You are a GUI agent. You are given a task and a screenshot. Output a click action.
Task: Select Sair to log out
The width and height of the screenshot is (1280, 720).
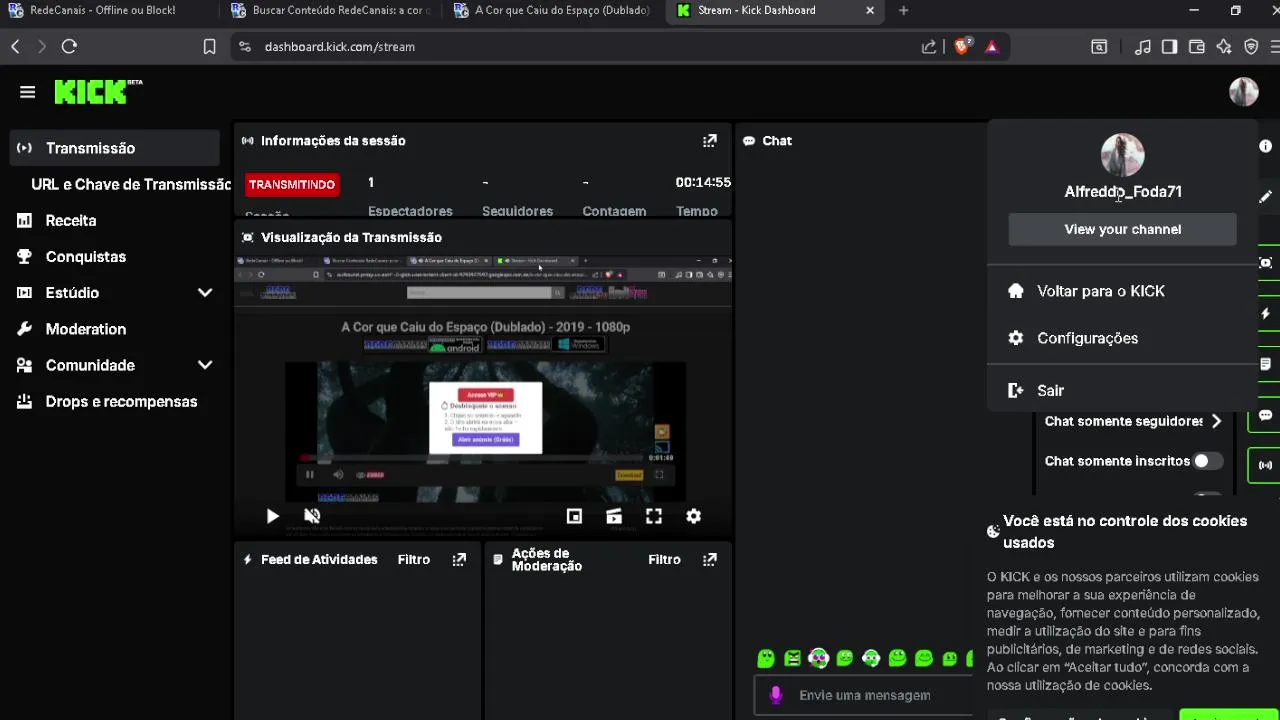tap(1050, 391)
